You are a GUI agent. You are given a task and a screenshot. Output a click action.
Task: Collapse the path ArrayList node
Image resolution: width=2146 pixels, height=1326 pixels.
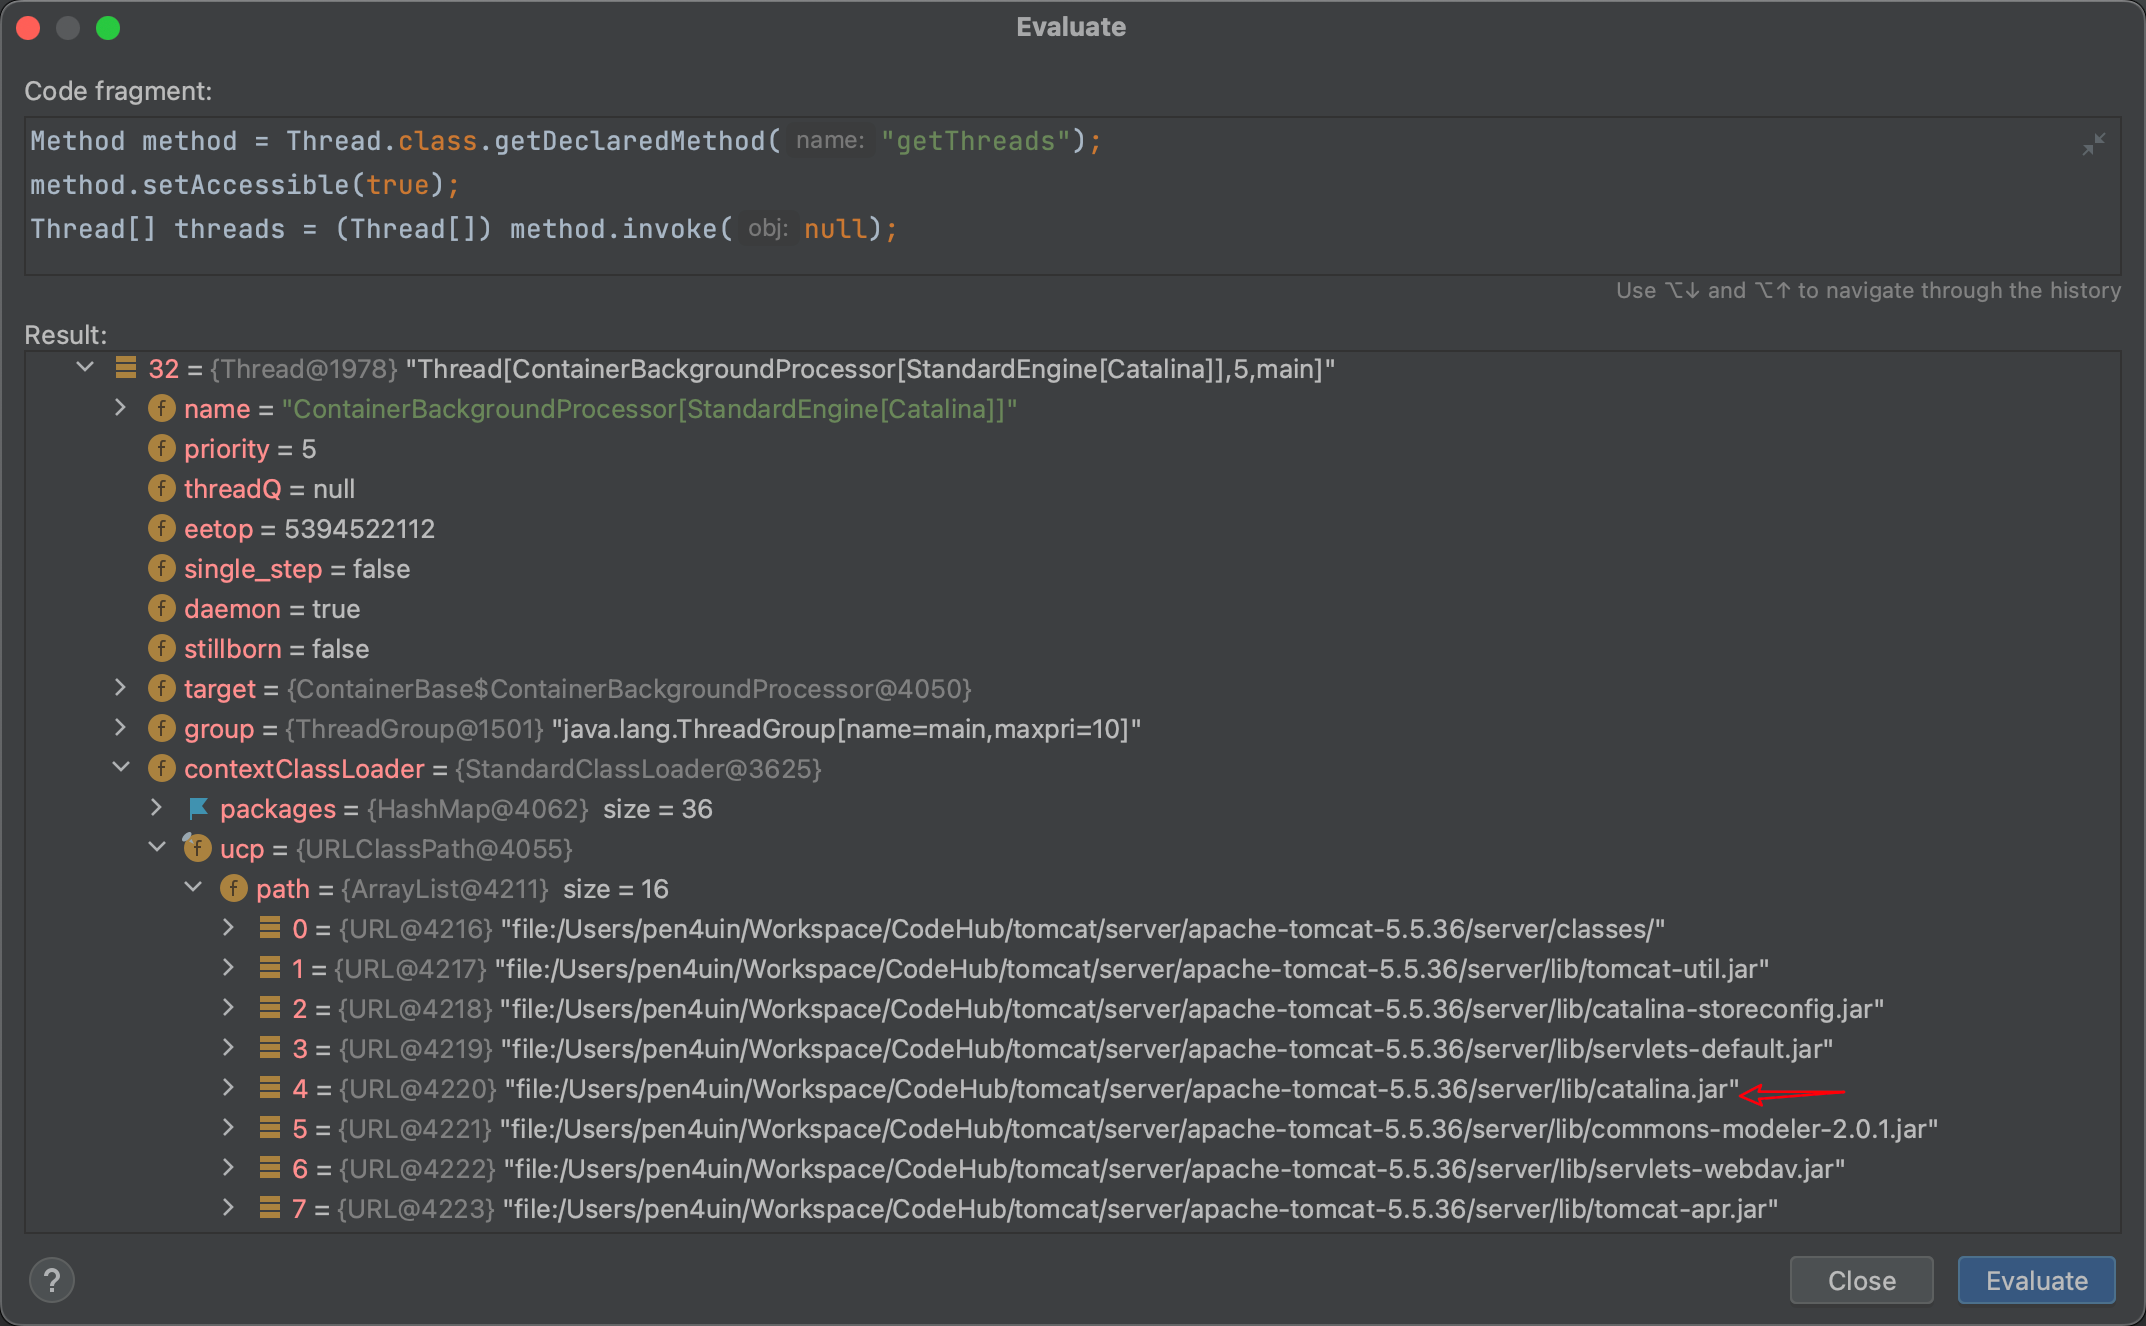pos(193,887)
